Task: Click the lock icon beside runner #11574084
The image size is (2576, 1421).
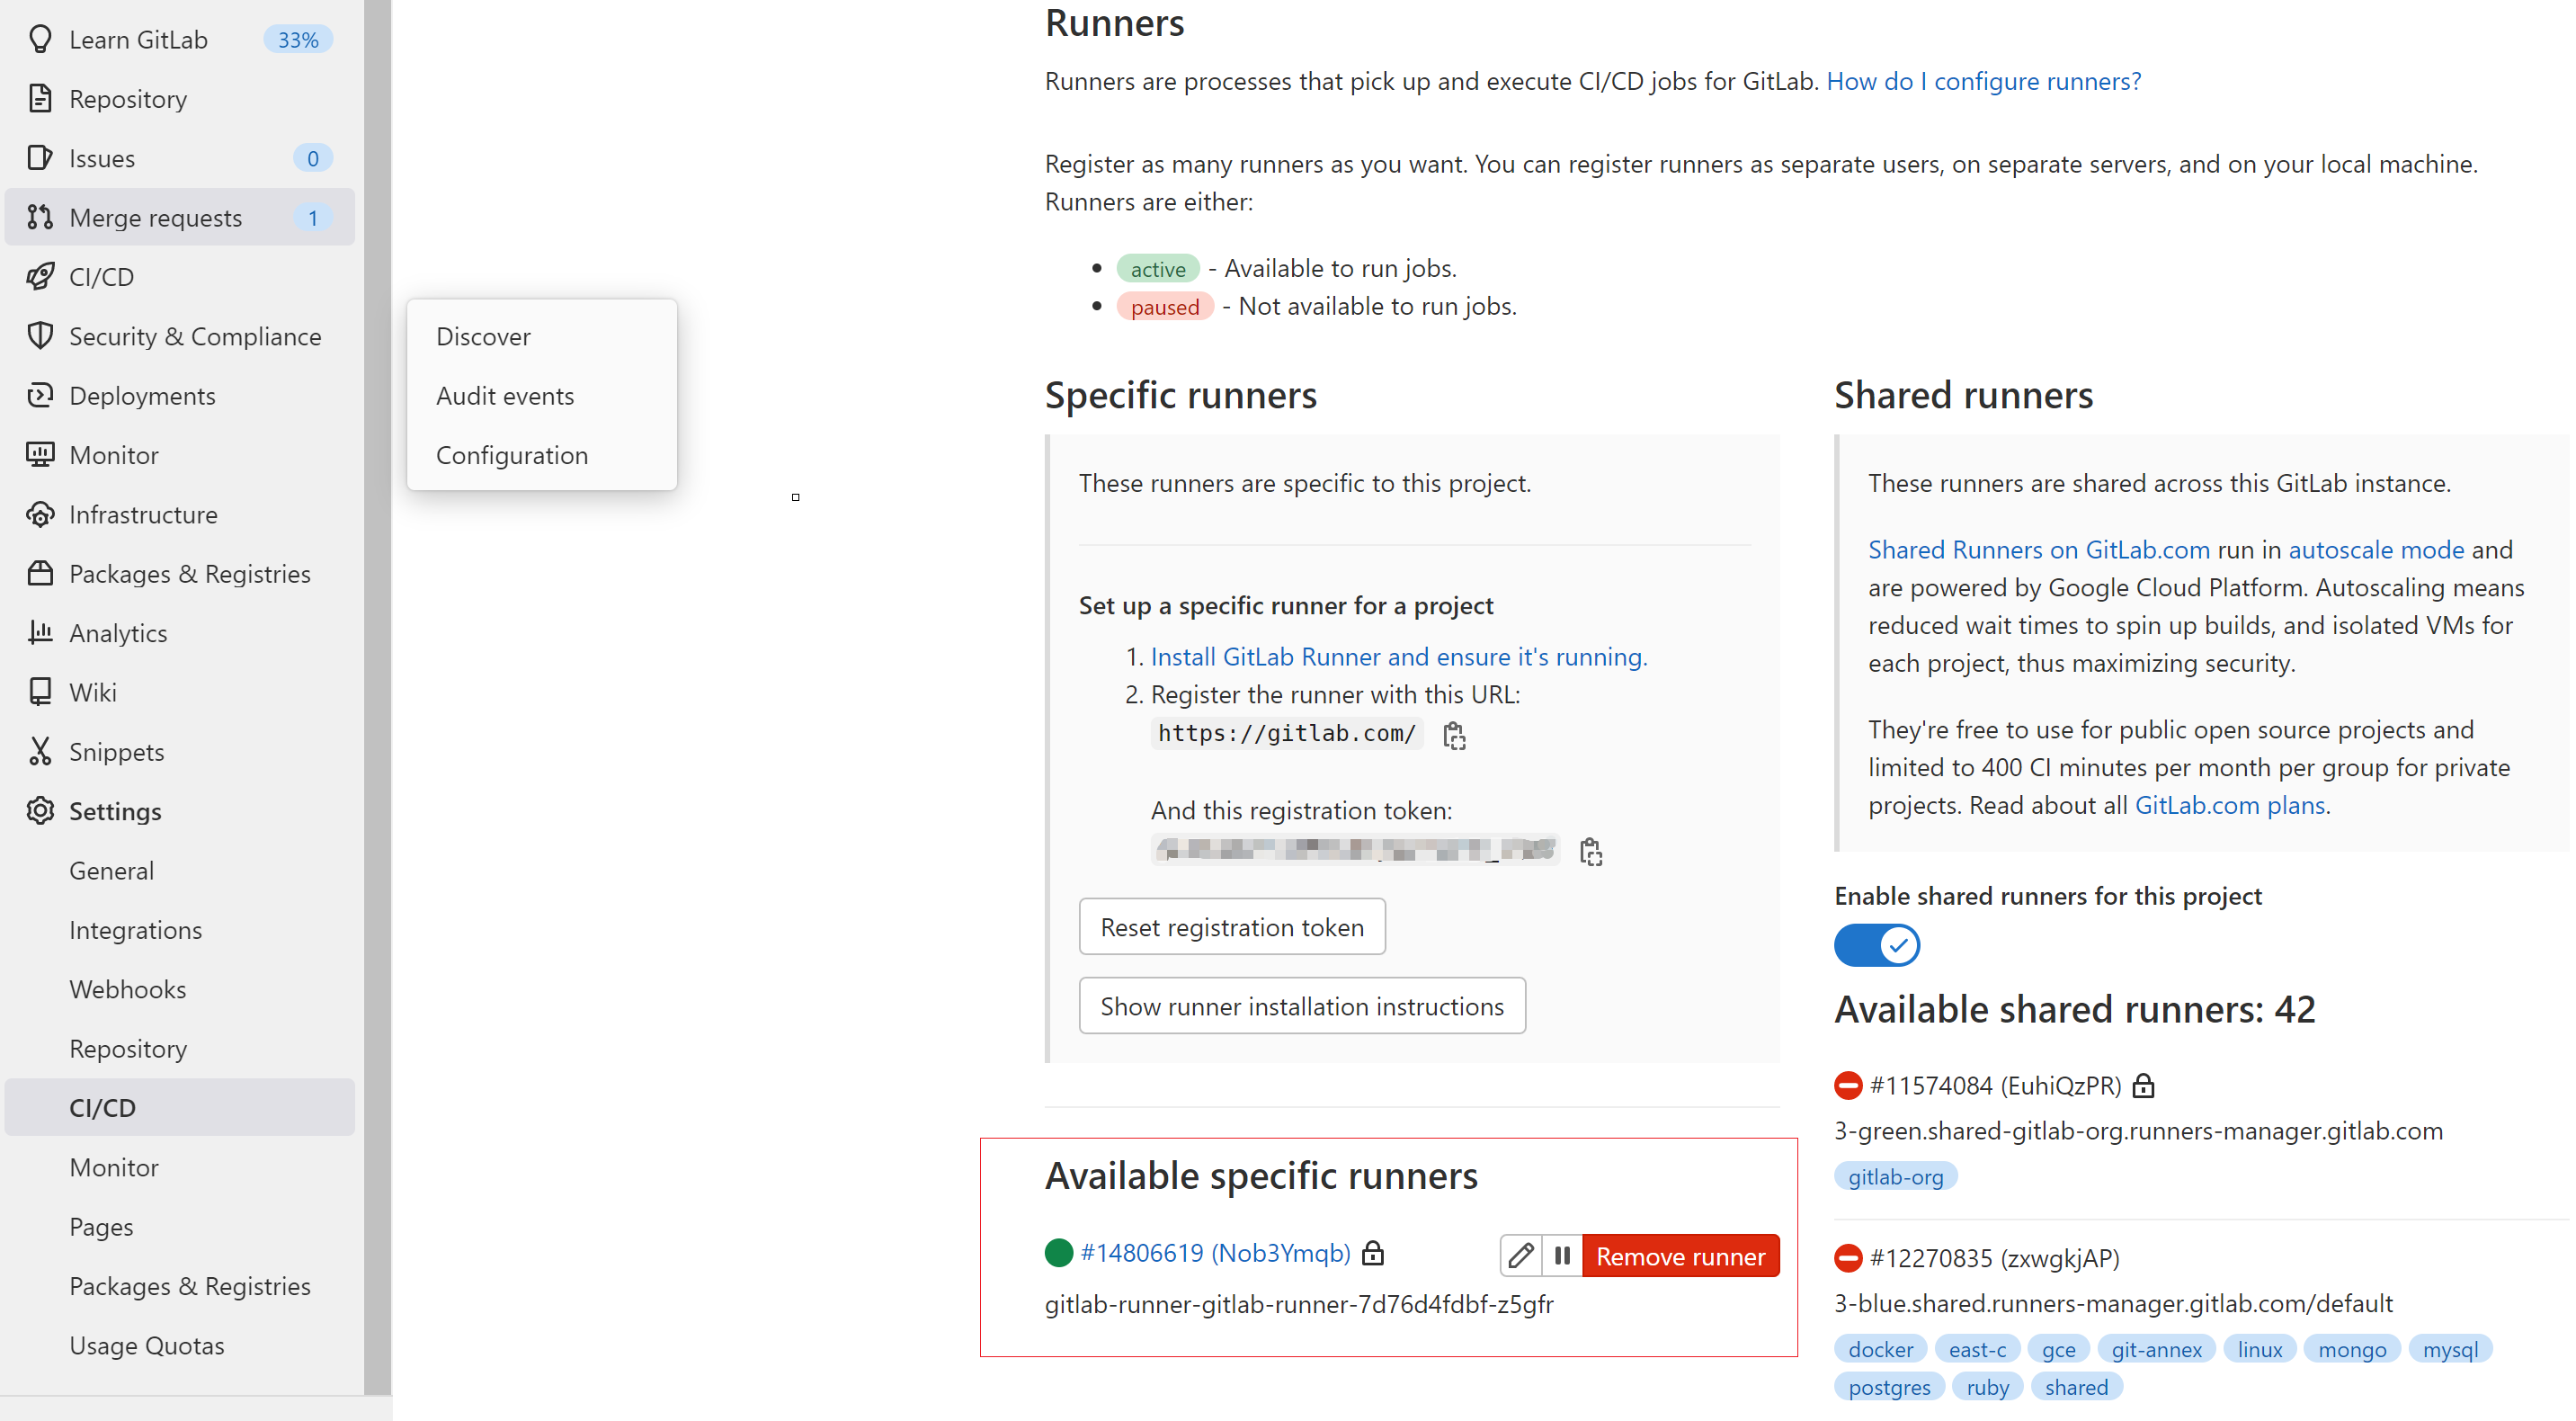Action: coord(2143,1085)
